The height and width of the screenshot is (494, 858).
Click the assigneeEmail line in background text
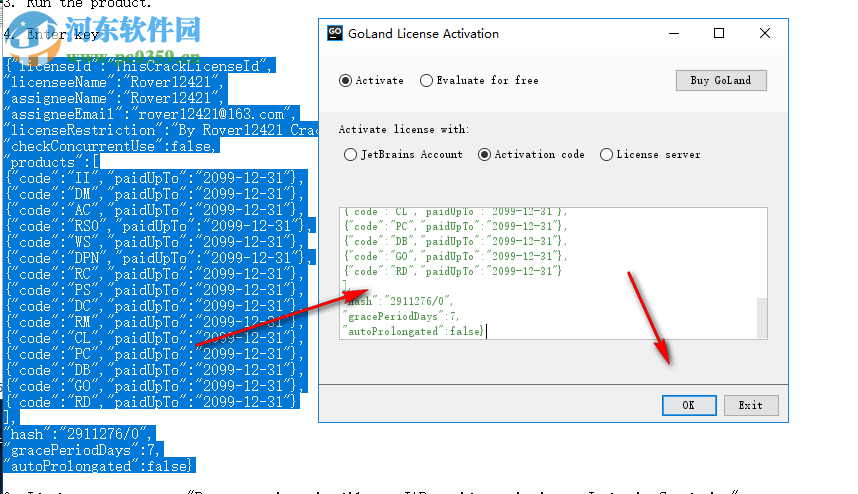pyautogui.click(x=150, y=114)
